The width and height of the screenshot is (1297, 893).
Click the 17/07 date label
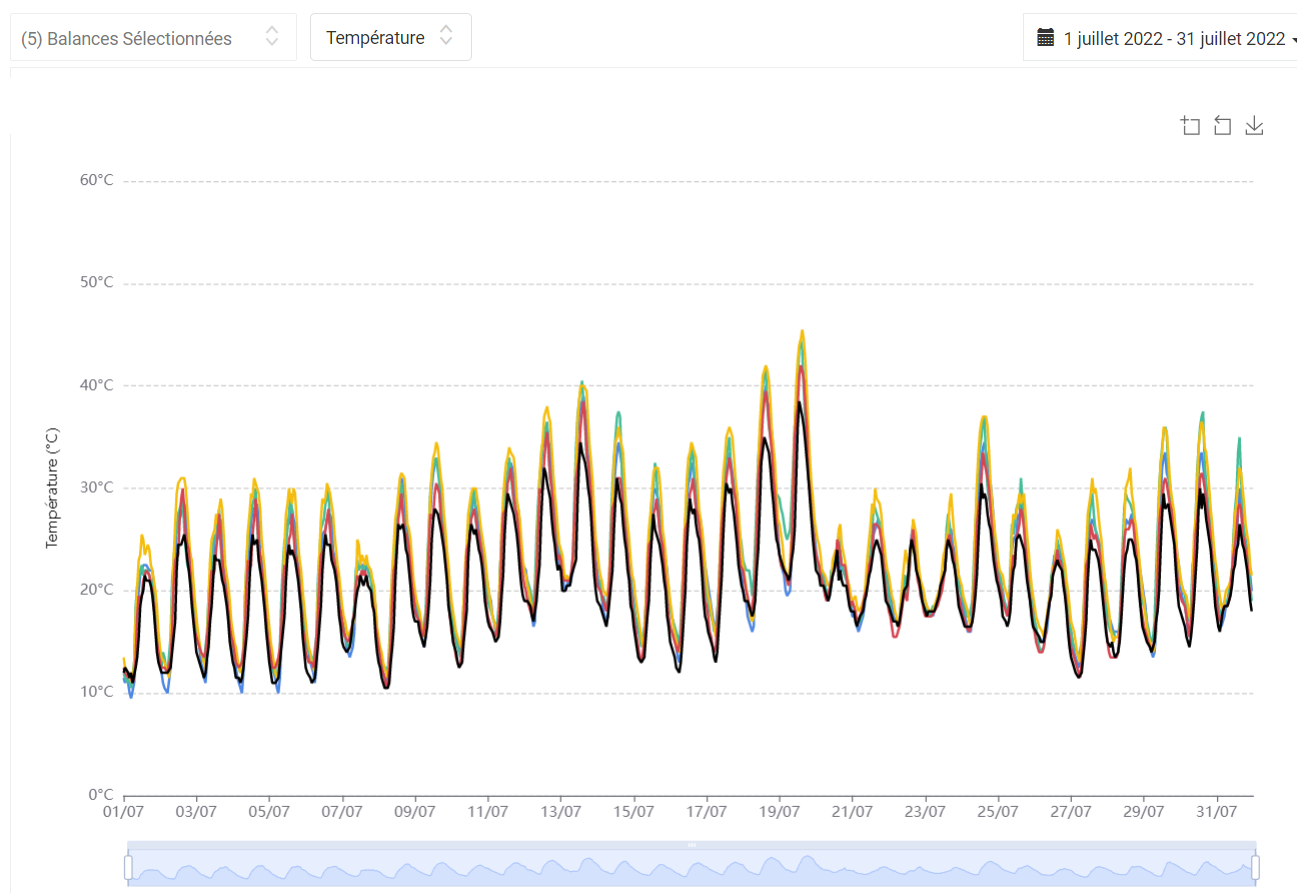tap(707, 812)
